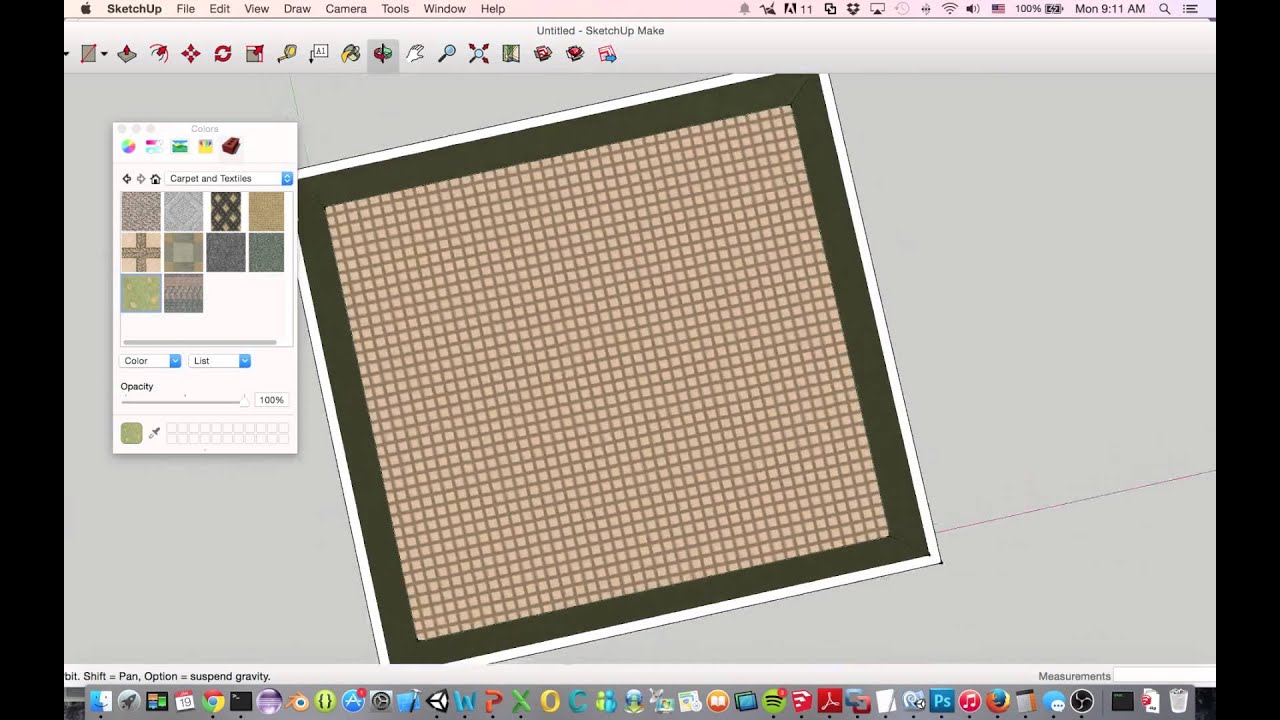The image size is (1280, 720).
Task: Expand the line tool dropdown arrow
Action: [104, 54]
